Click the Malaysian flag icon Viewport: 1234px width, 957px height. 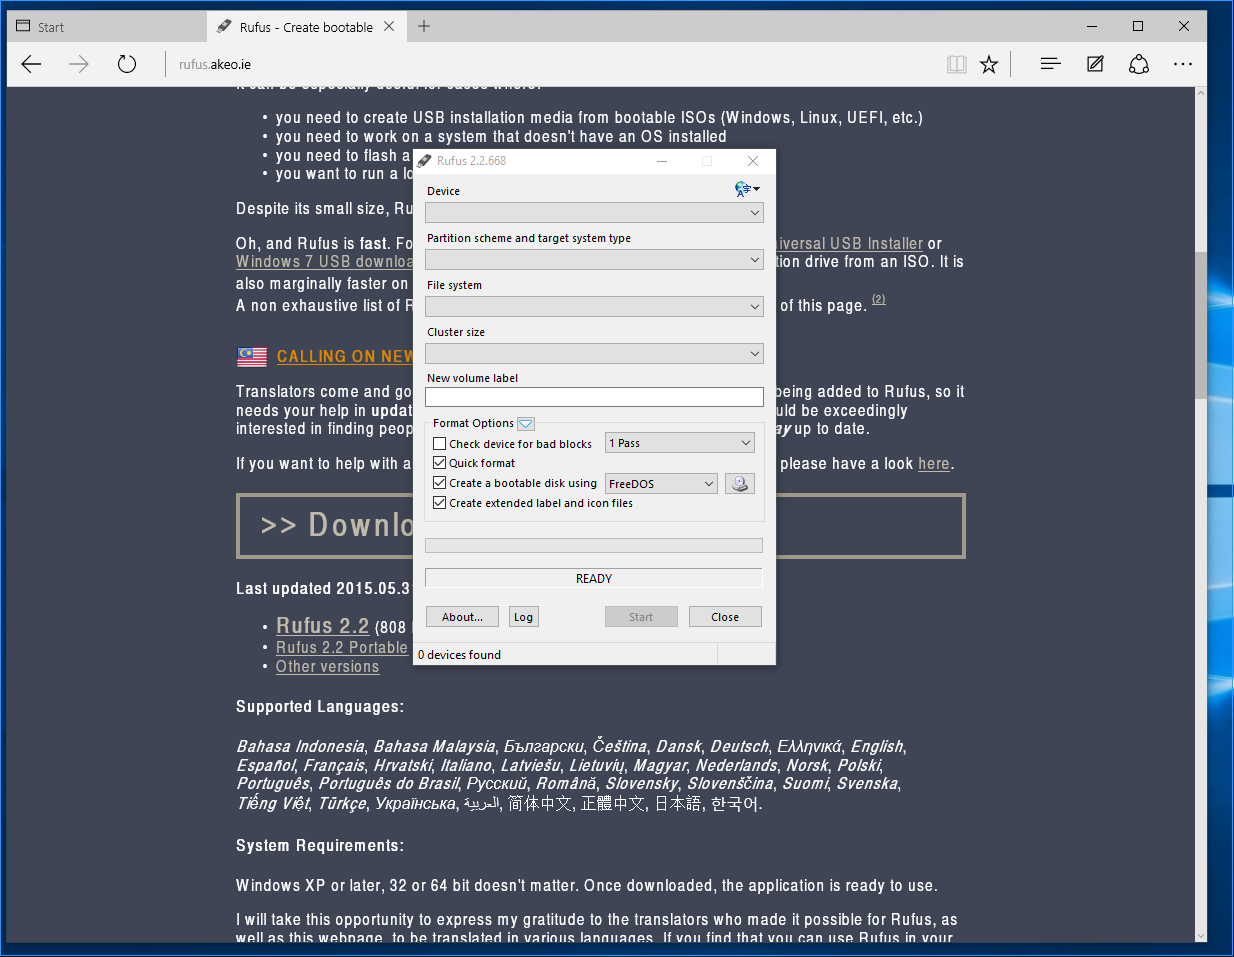[x=252, y=356]
